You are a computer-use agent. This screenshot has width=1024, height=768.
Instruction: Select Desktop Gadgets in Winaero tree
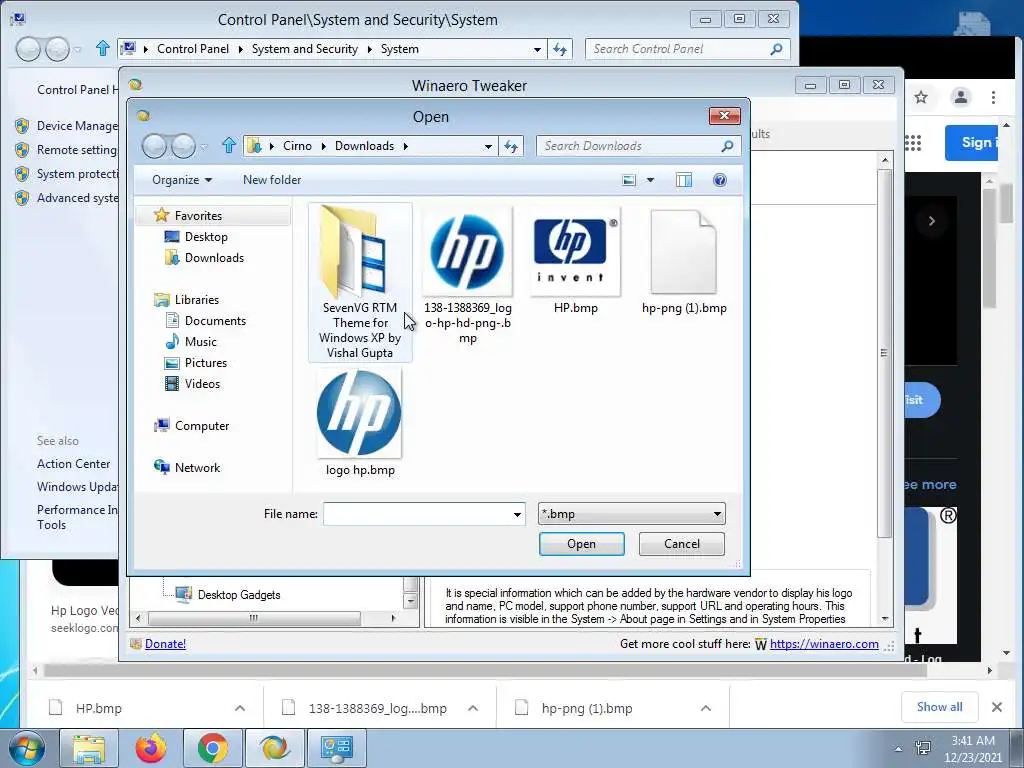239,595
